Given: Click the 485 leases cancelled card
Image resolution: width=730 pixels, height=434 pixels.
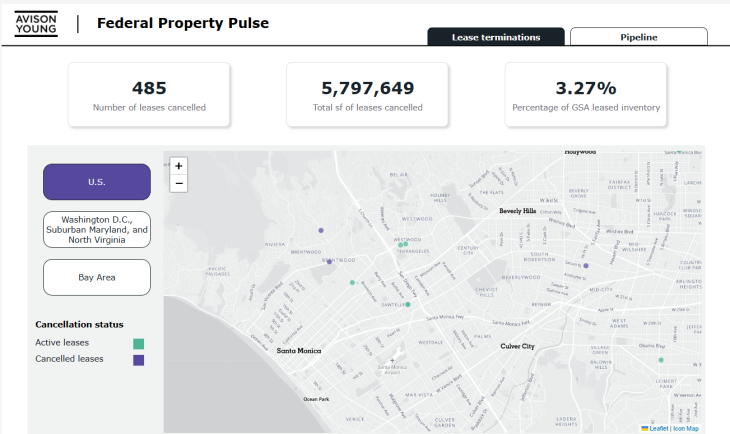Looking at the screenshot, I should click(x=149, y=95).
